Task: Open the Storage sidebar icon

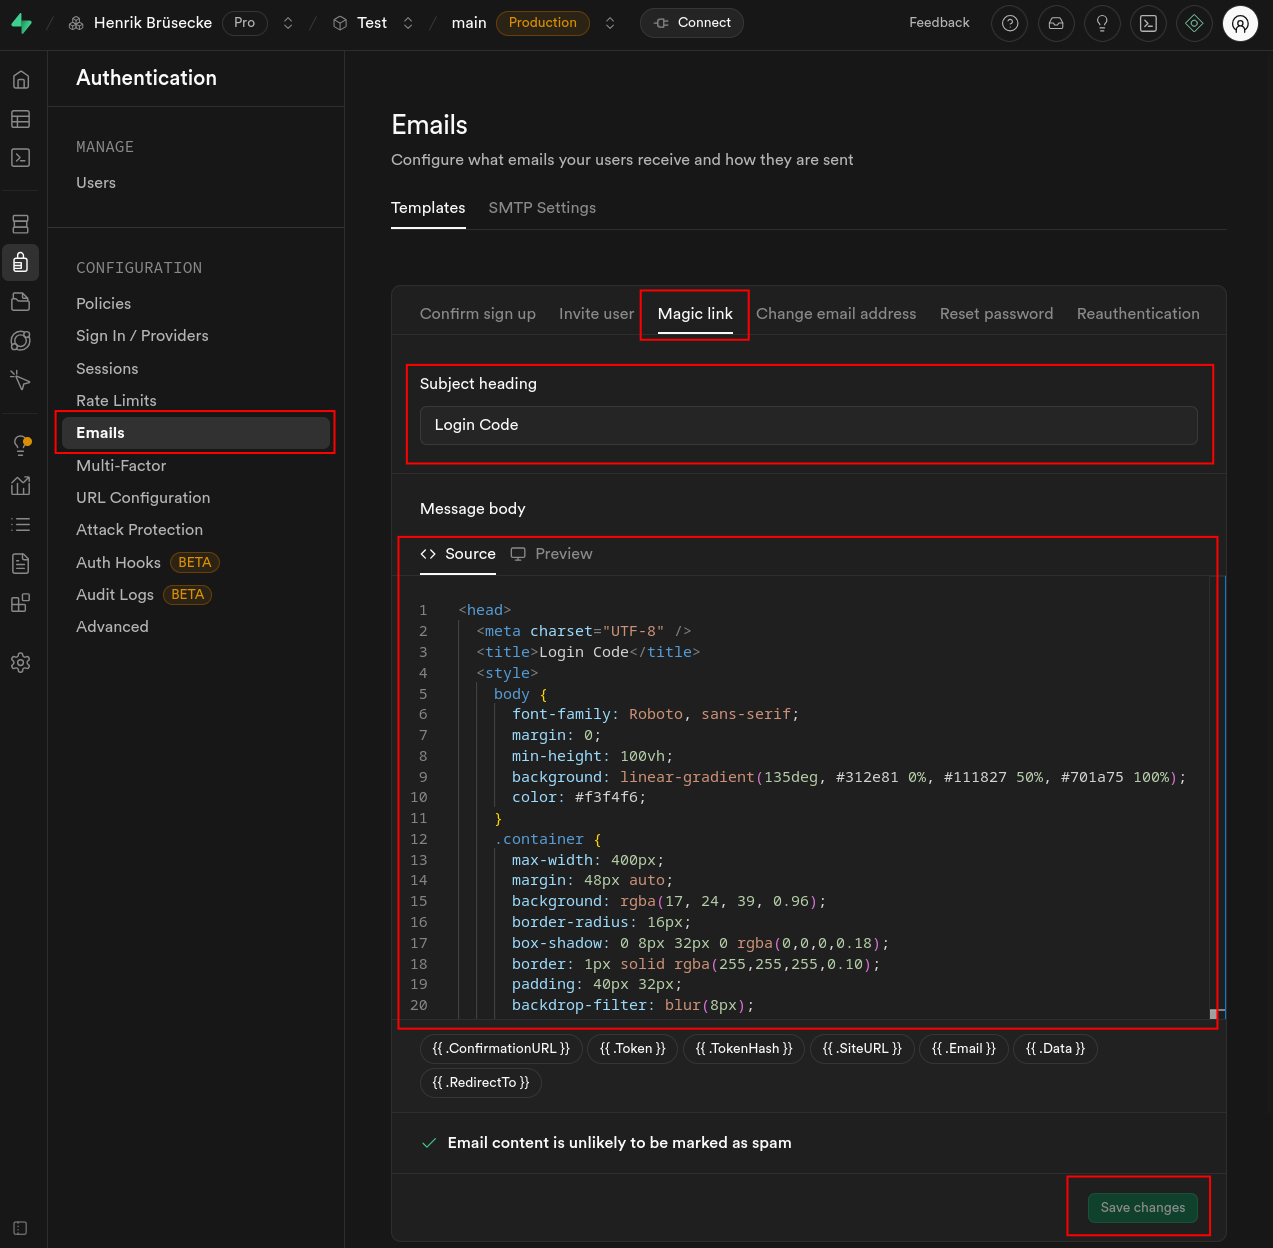Action: tap(20, 302)
